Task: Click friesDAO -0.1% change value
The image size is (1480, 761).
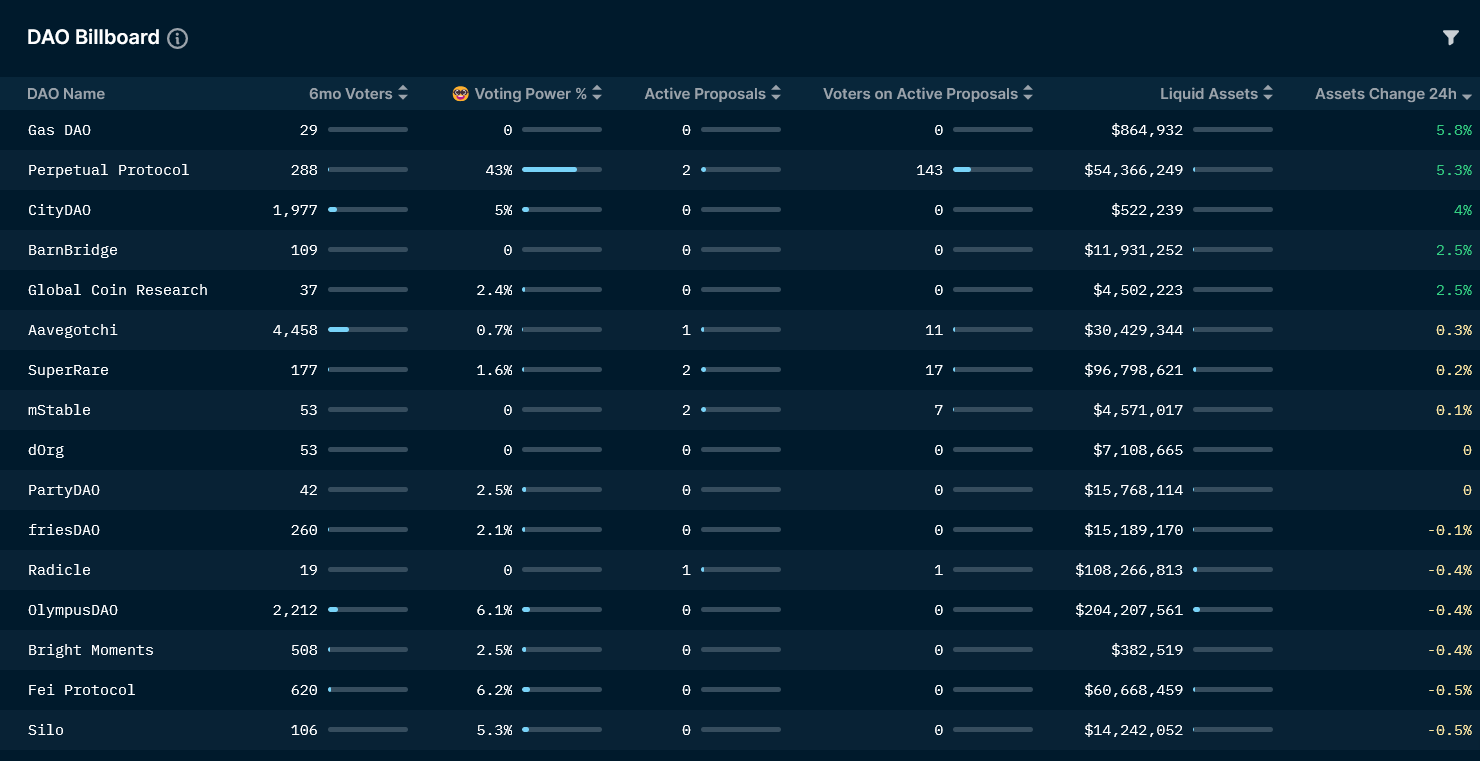Action: tap(1450, 530)
